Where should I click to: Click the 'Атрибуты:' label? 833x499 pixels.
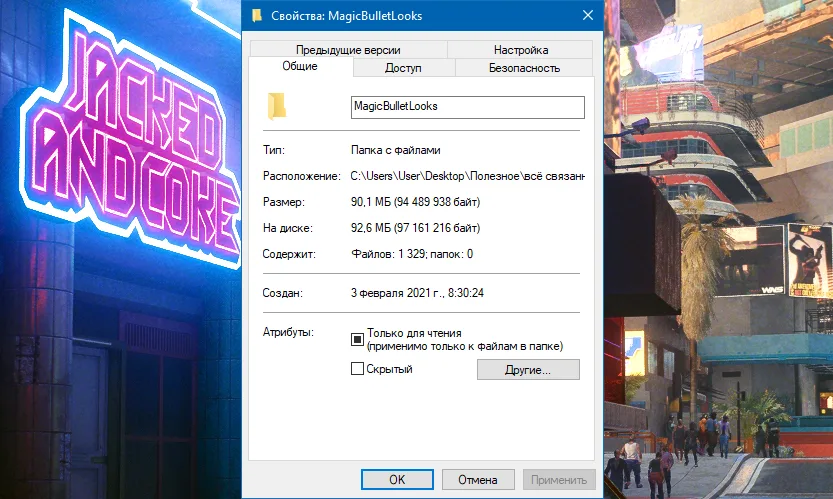pyautogui.click(x=288, y=332)
